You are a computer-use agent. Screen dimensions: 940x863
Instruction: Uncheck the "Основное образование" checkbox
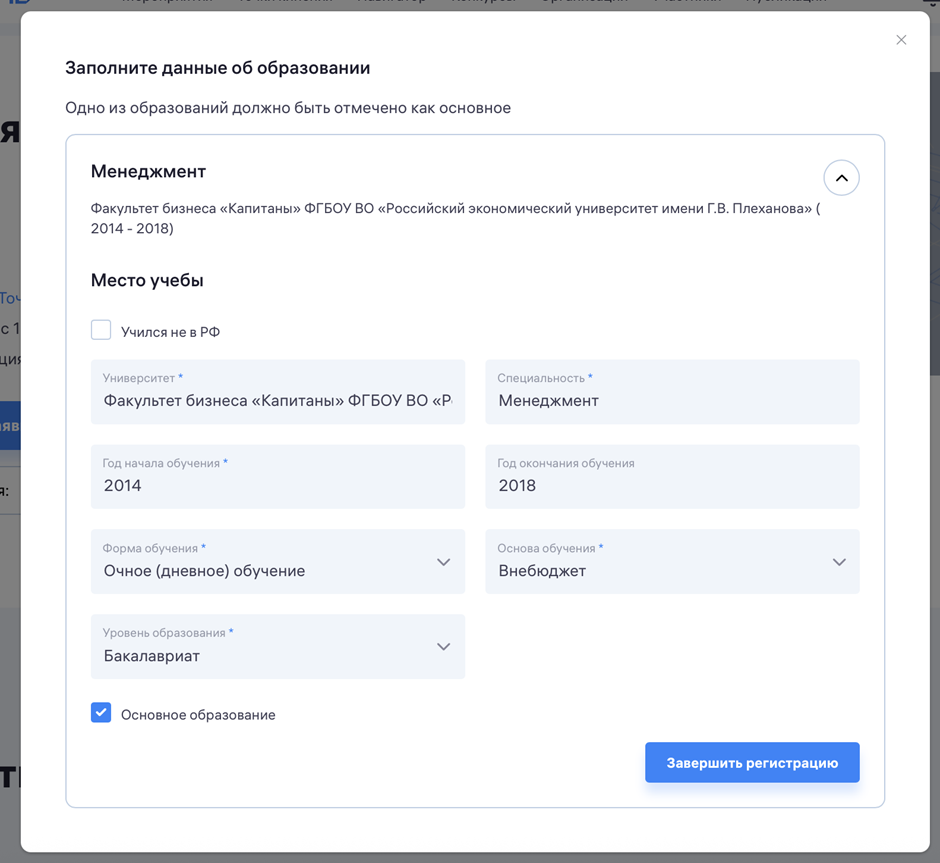coord(101,713)
